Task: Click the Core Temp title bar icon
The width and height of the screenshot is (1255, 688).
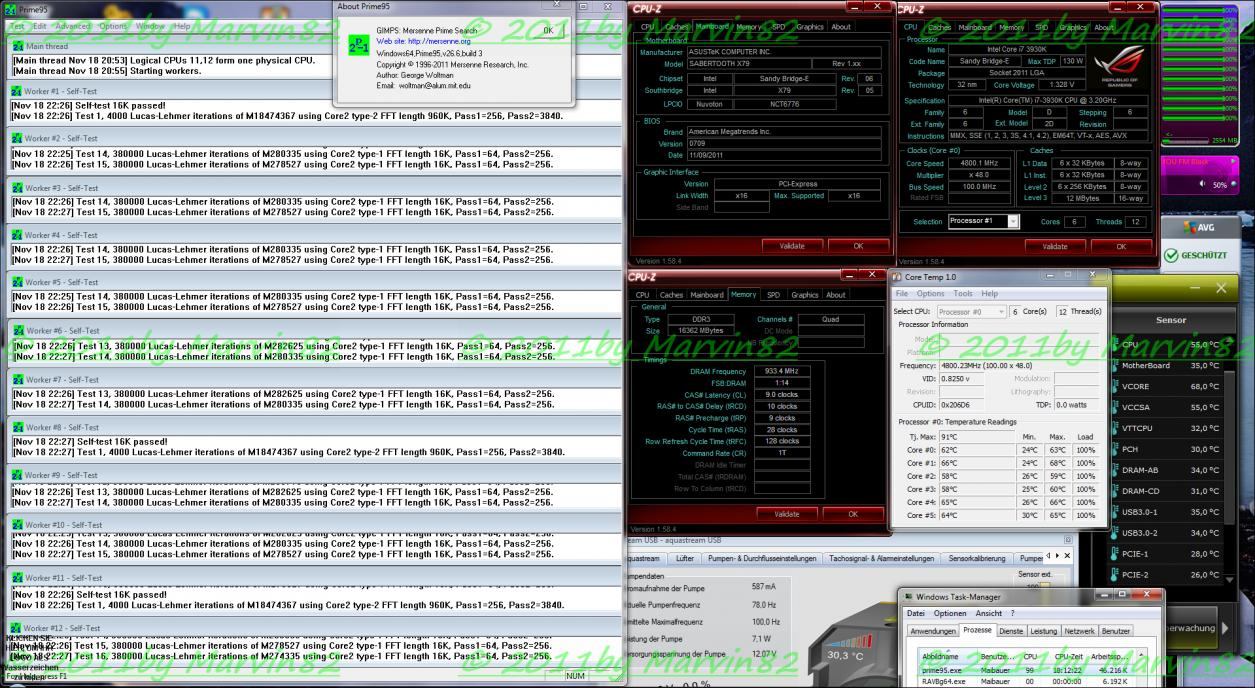Action: coord(898,277)
